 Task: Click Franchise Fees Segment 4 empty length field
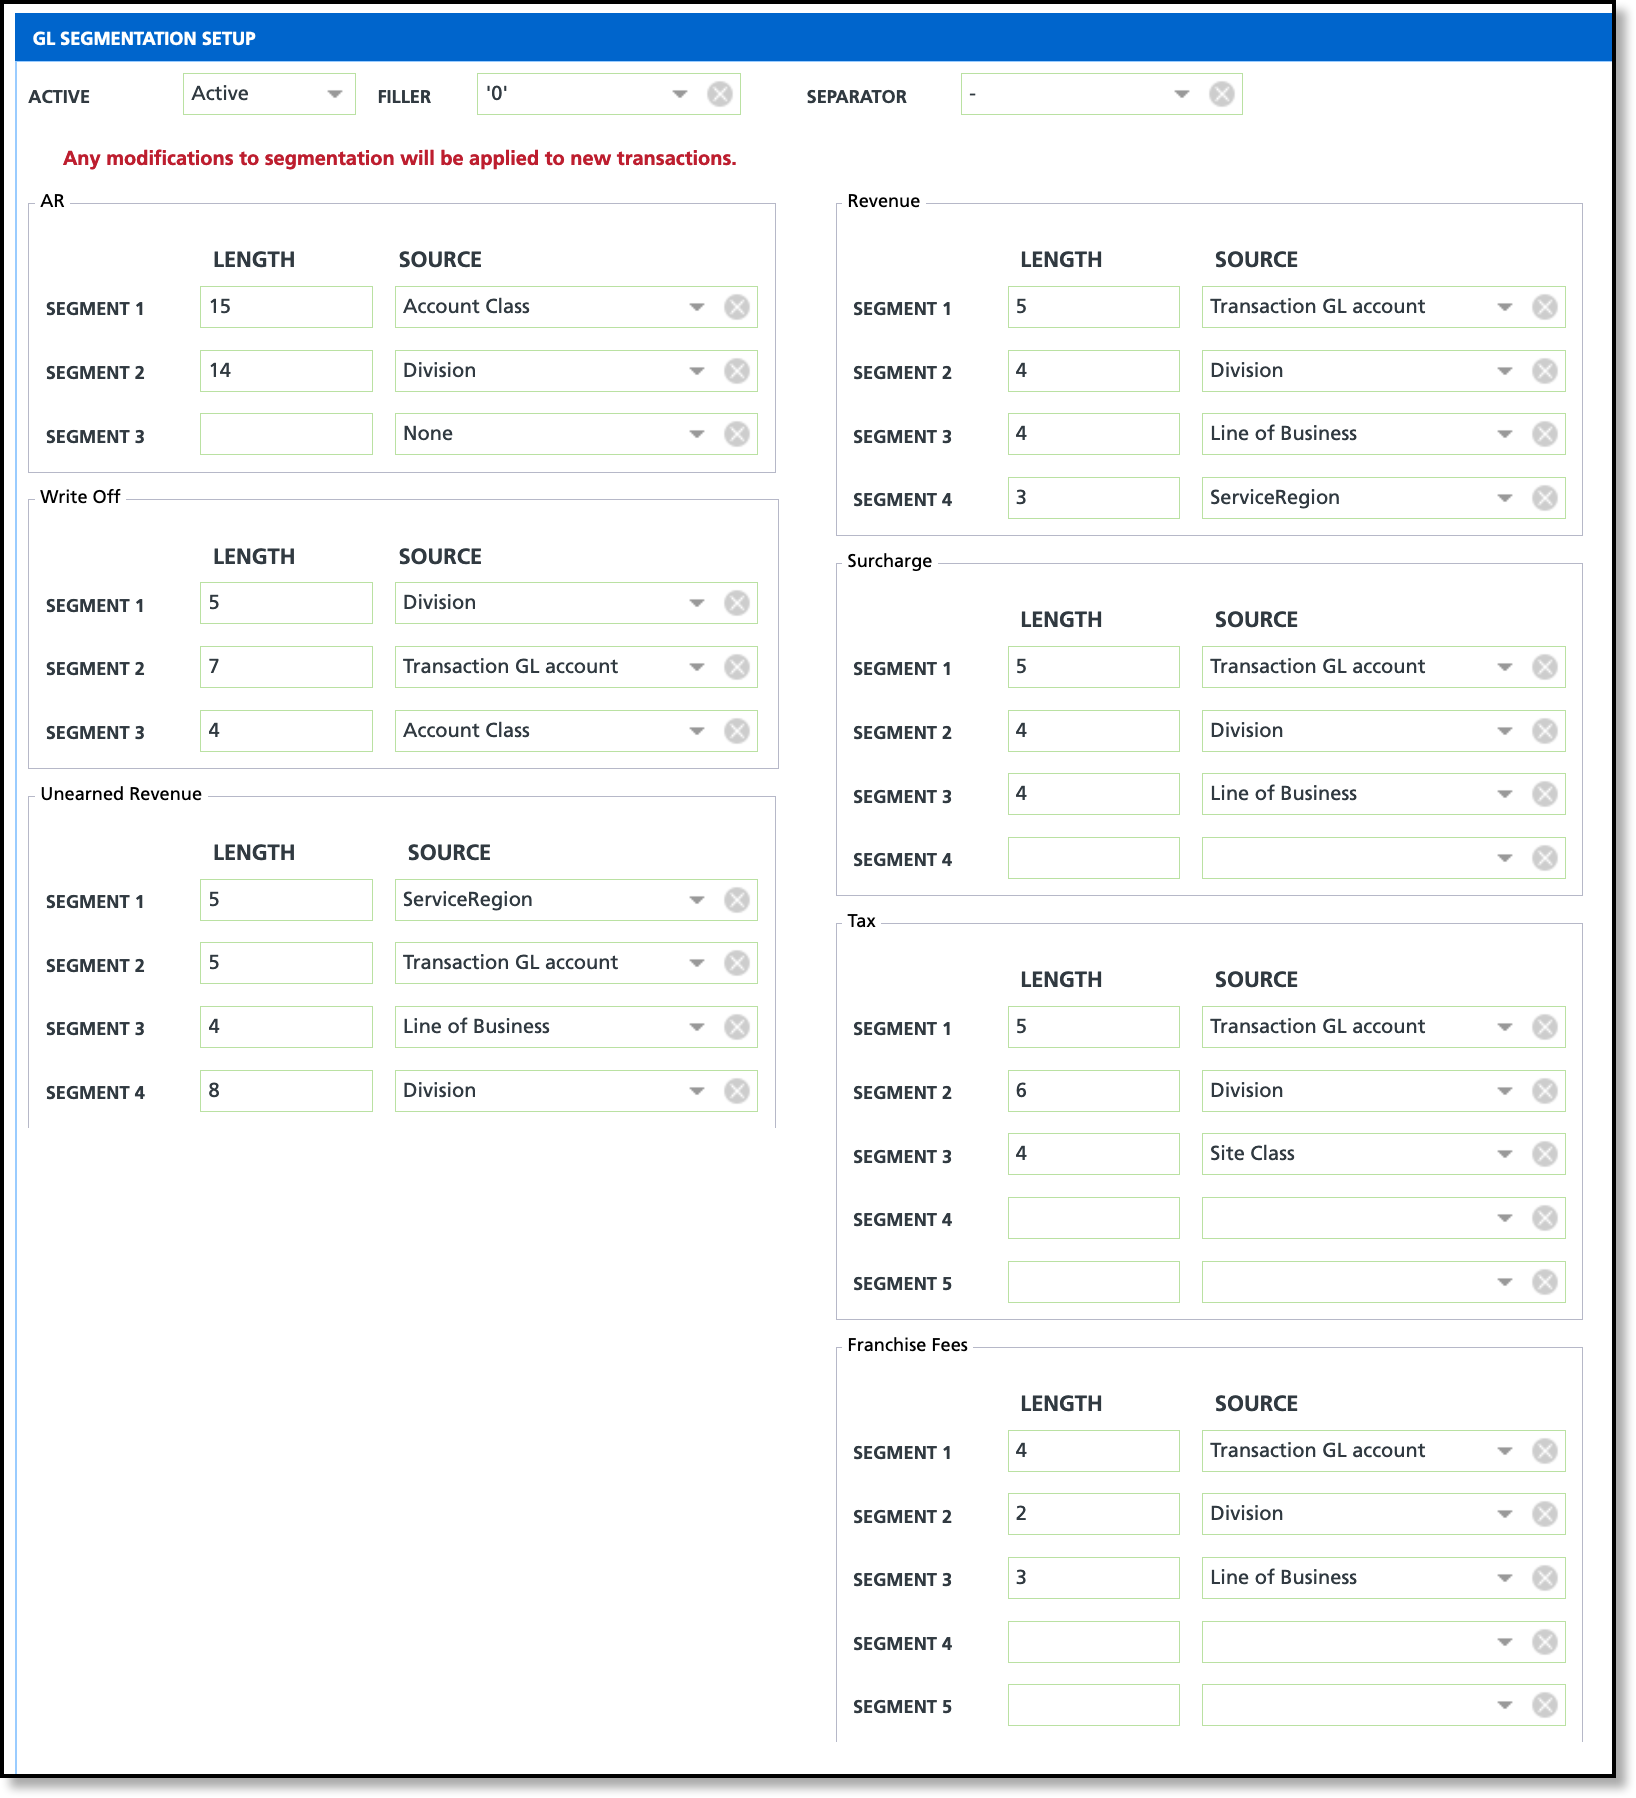point(1094,1642)
